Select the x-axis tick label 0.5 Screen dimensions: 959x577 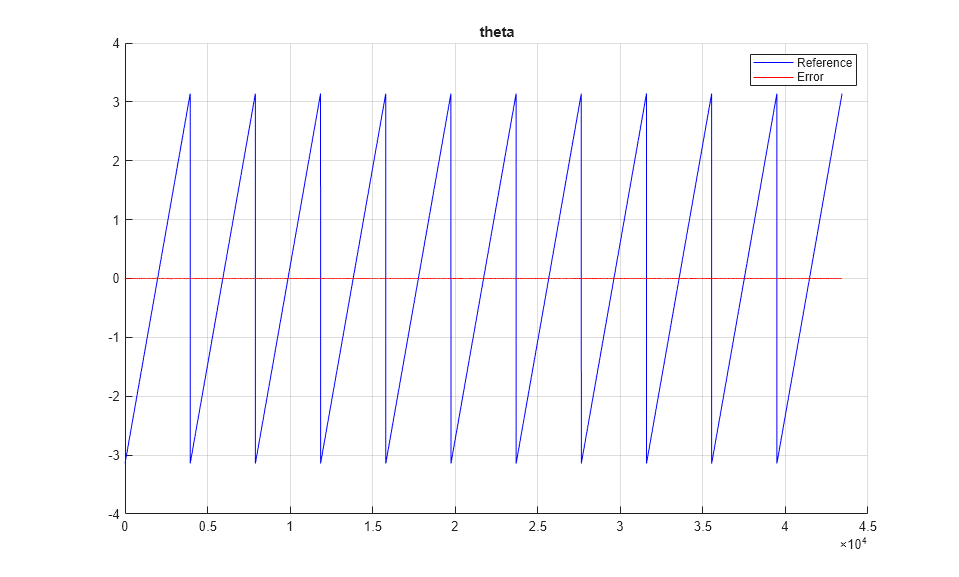pyautogui.click(x=207, y=527)
